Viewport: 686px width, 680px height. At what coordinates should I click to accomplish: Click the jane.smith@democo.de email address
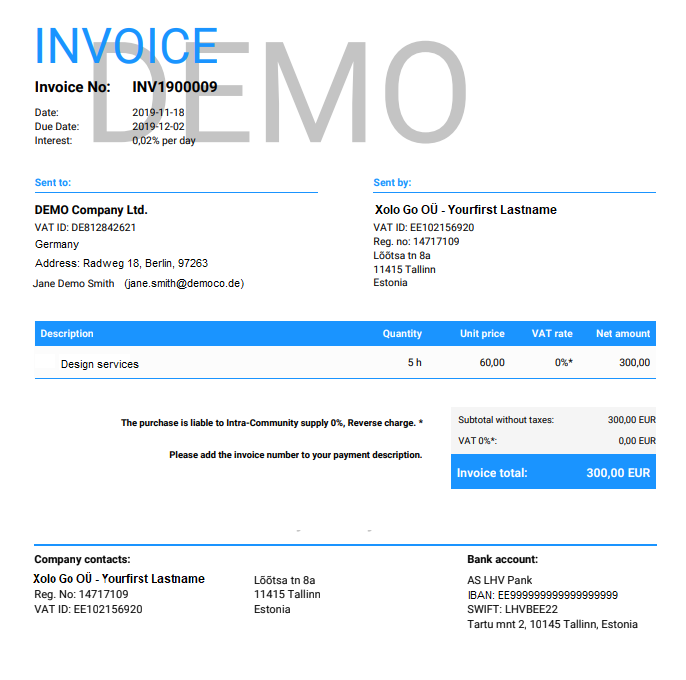[x=184, y=283]
